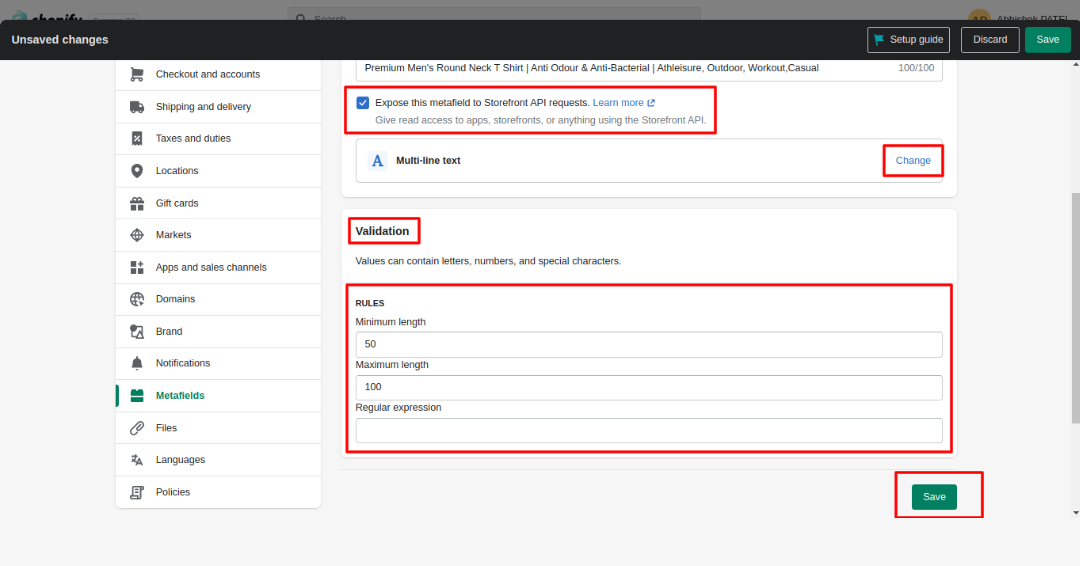Viewport: 1080px width, 566px height.
Task: Click the Languages translate icon
Action: [137, 459]
